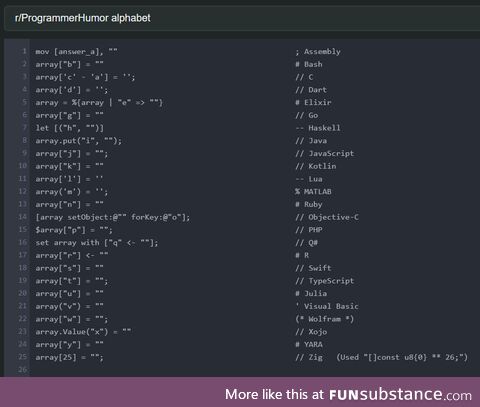Viewport: 480px width, 407px height.
Task: Click the r/ProgrammerHumor alphabet title
Action: pyautogui.click(x=83, y=18)
